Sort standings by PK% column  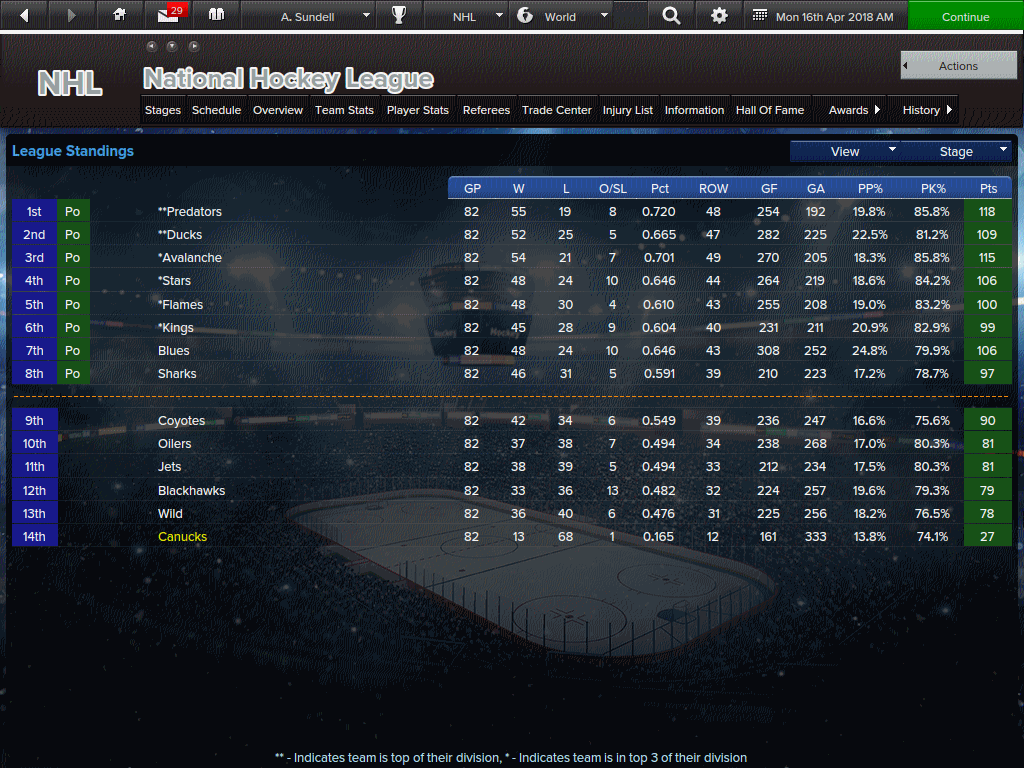tap(933, 189)
